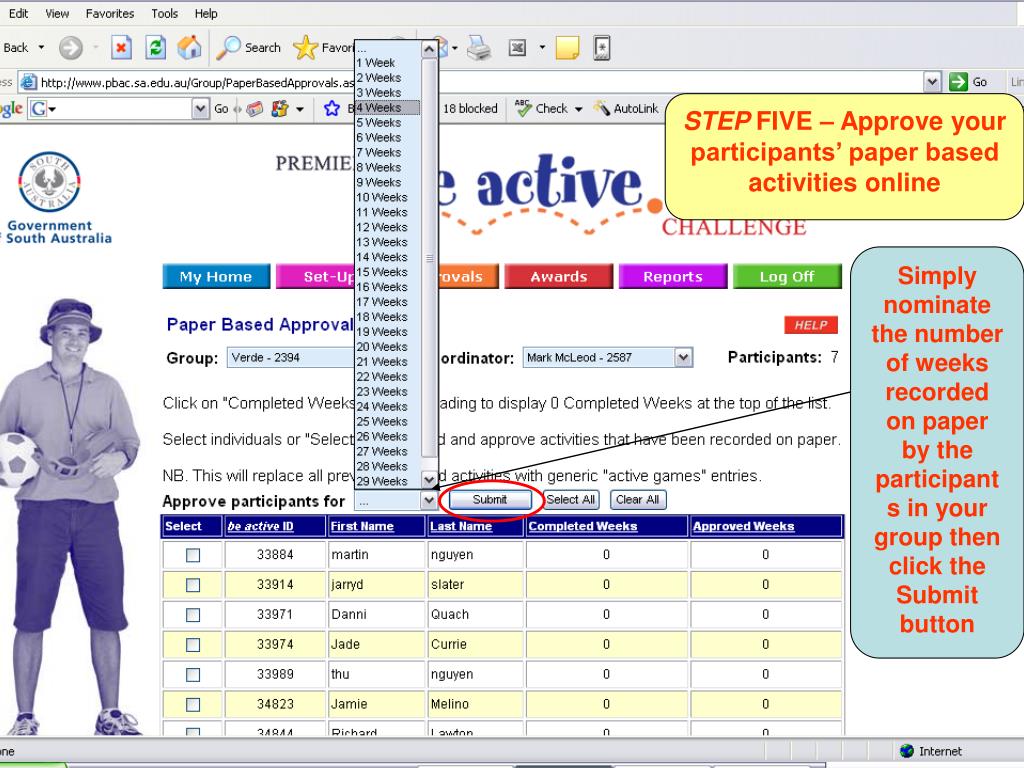The height and width of the screenshot is (768, 1024).
Task: Select 4 Weeks in the dropdown list
Action: 387,108
